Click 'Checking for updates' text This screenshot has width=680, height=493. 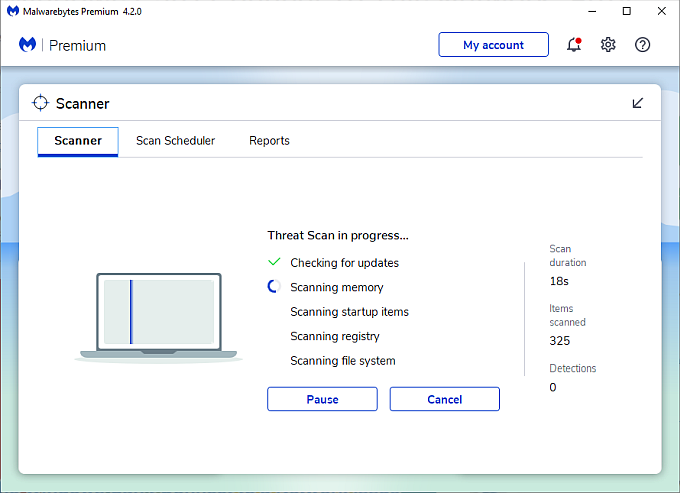point(344,263)
